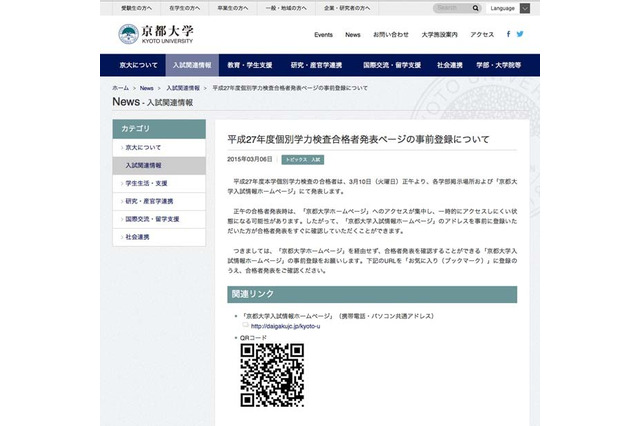Click the Kyoto University emblem logo
This screenshot has height=426, width=640.
click(129, 34)
